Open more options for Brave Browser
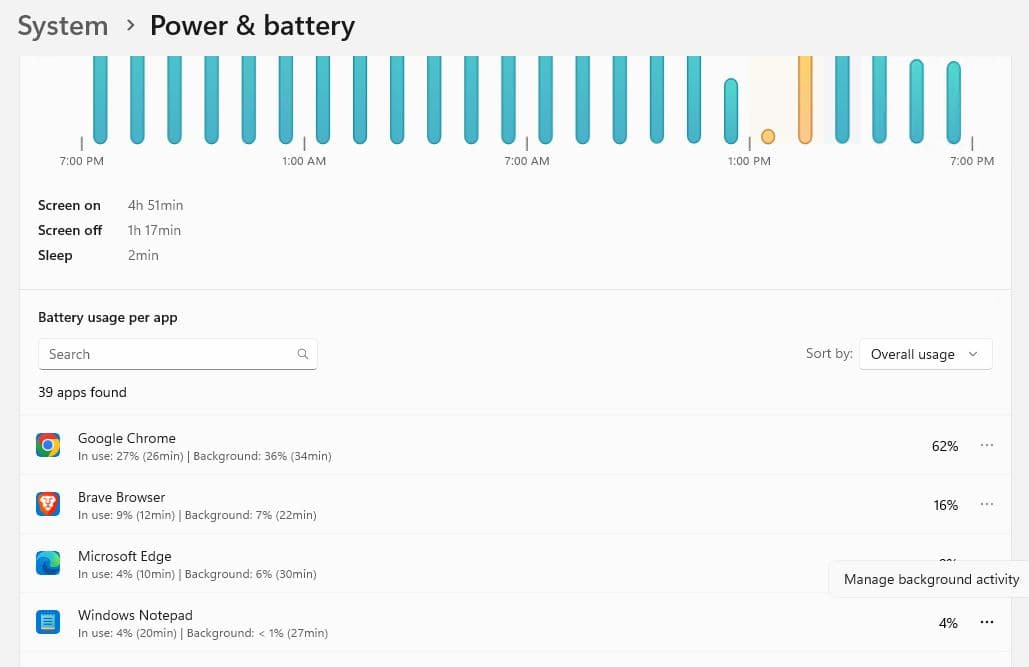The height and width of the screenshot is (667, 1029). (x=987, y=505)
